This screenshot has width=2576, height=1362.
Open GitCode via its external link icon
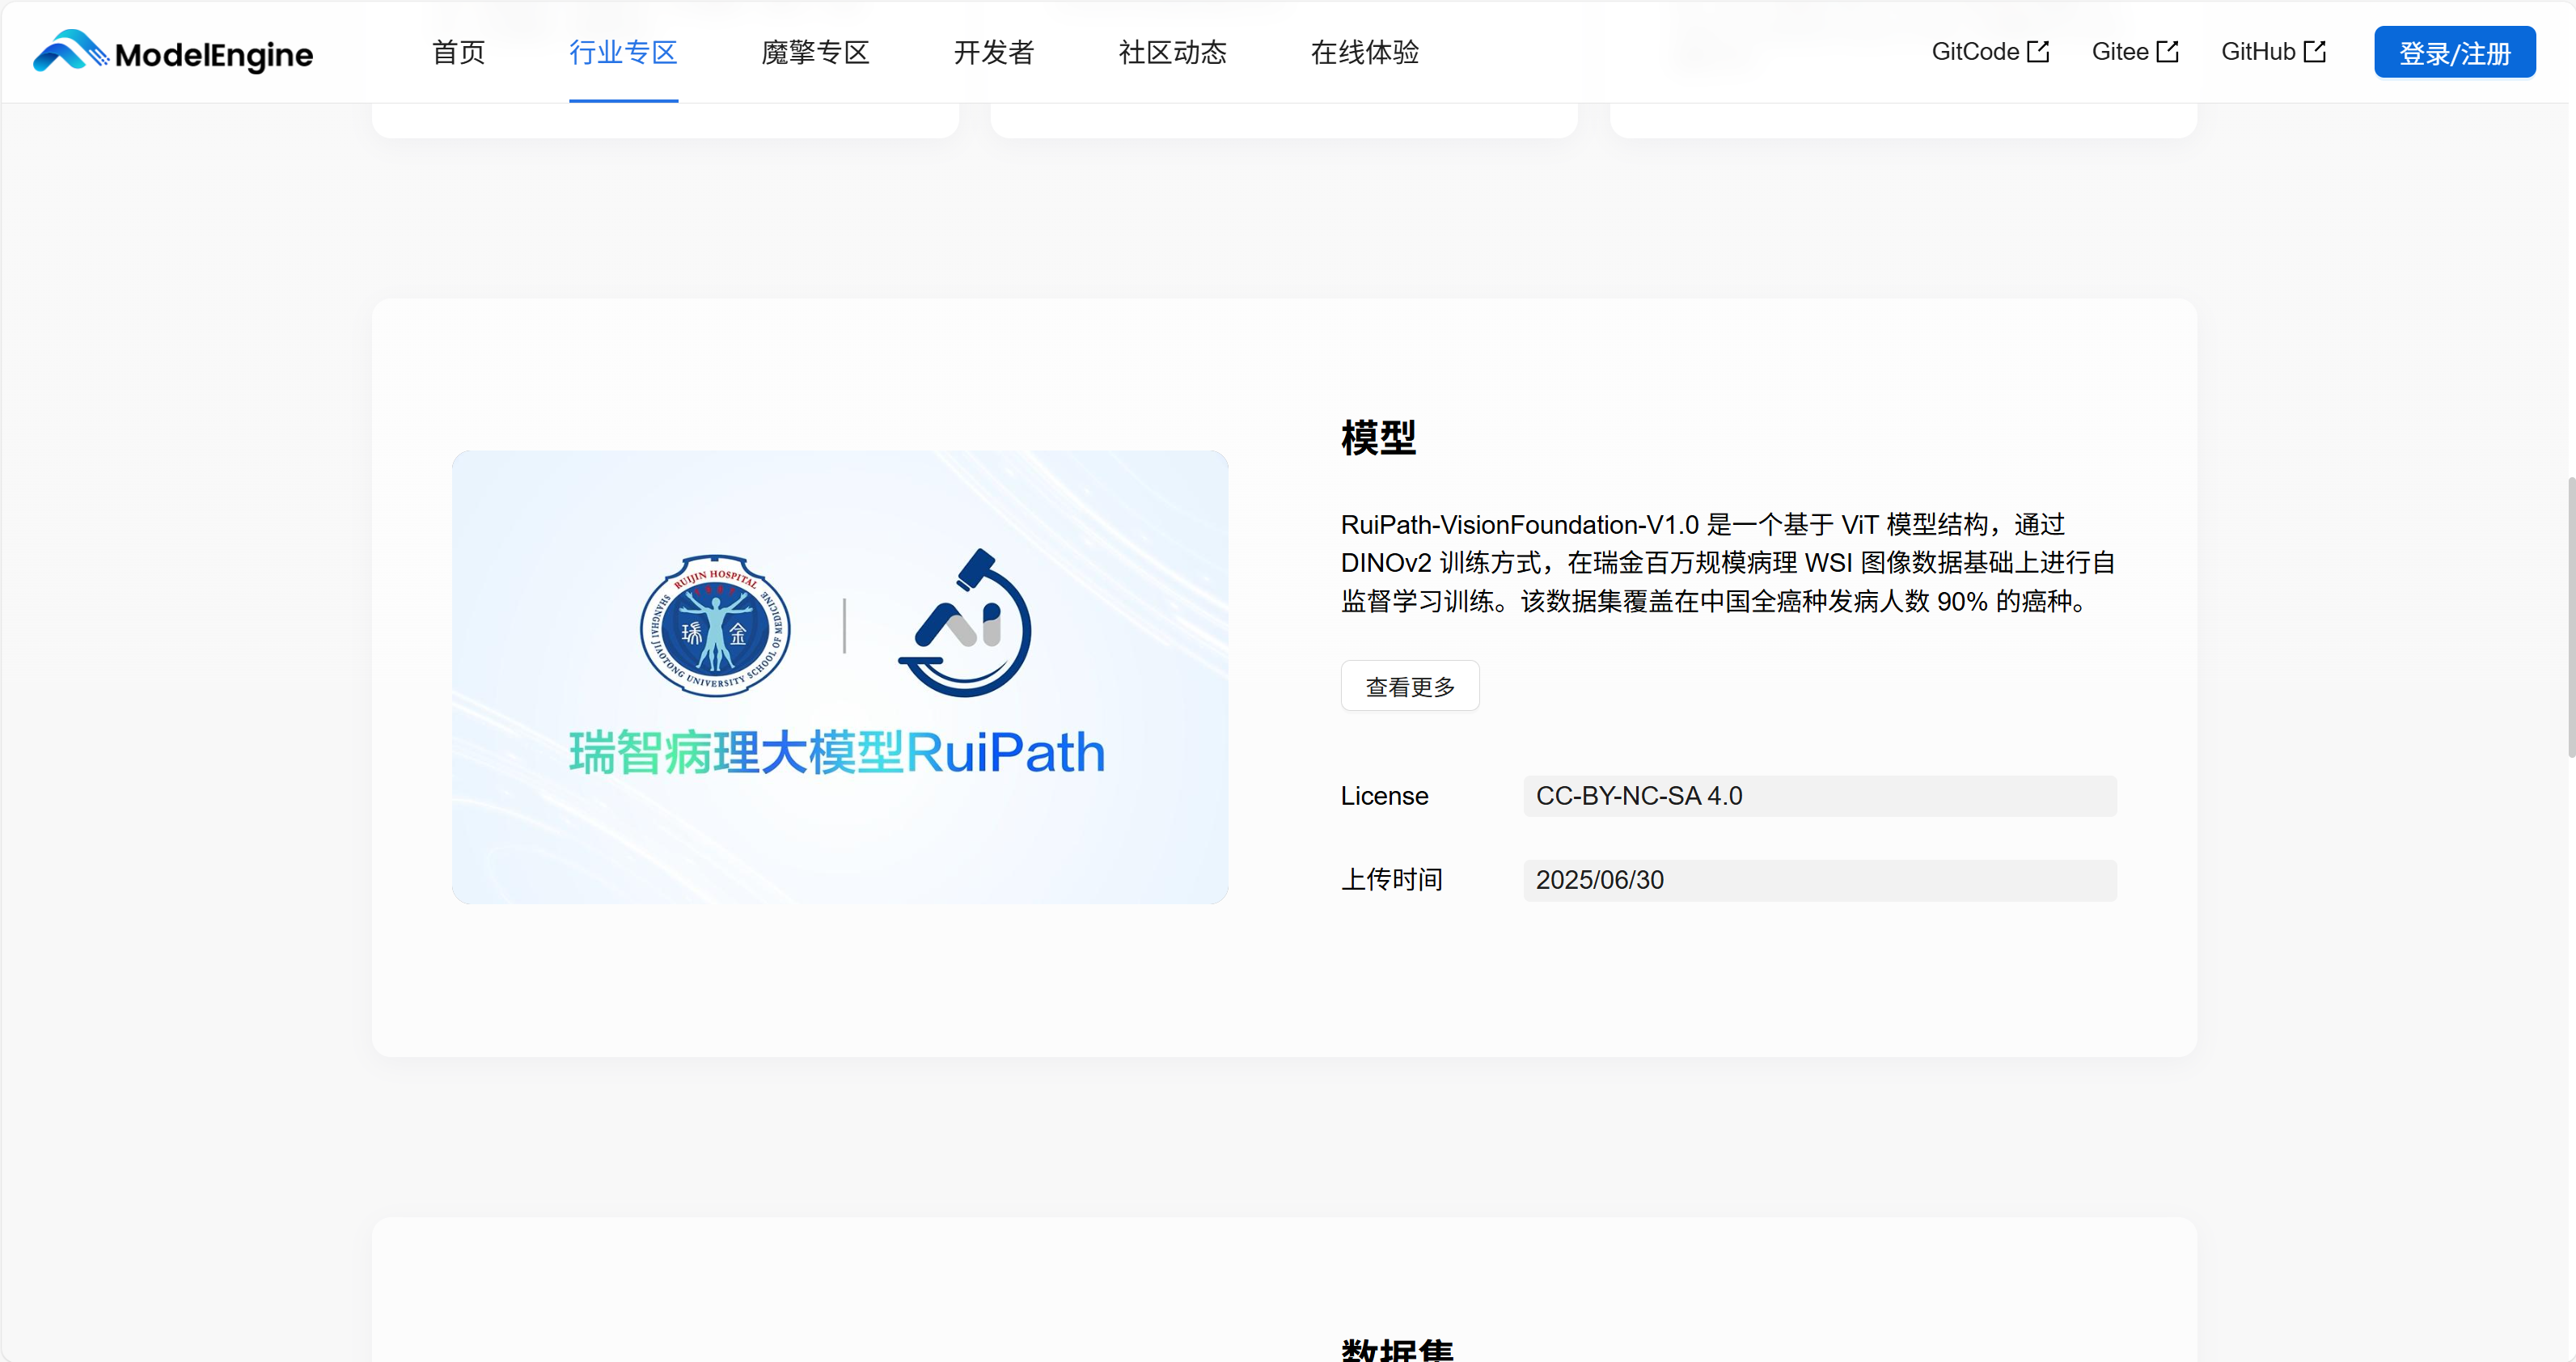pyautogui.click(x=2038, y=50)
